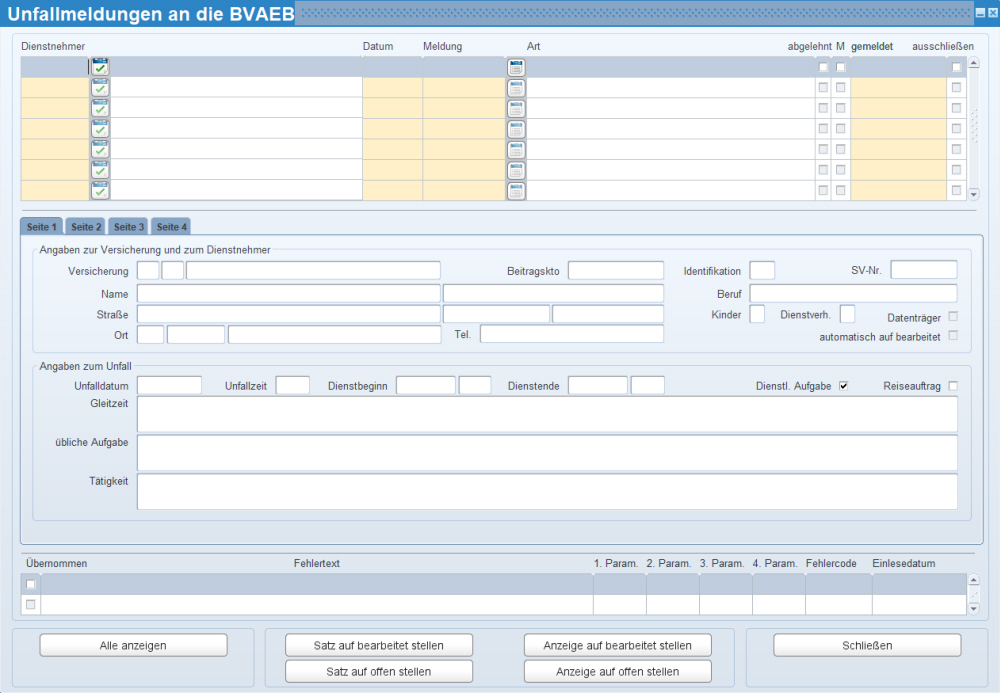The width and height of the screenshot is (1000, 693).
Task: Click inside the Tätigkeit text area
Action: coord(547,492)
